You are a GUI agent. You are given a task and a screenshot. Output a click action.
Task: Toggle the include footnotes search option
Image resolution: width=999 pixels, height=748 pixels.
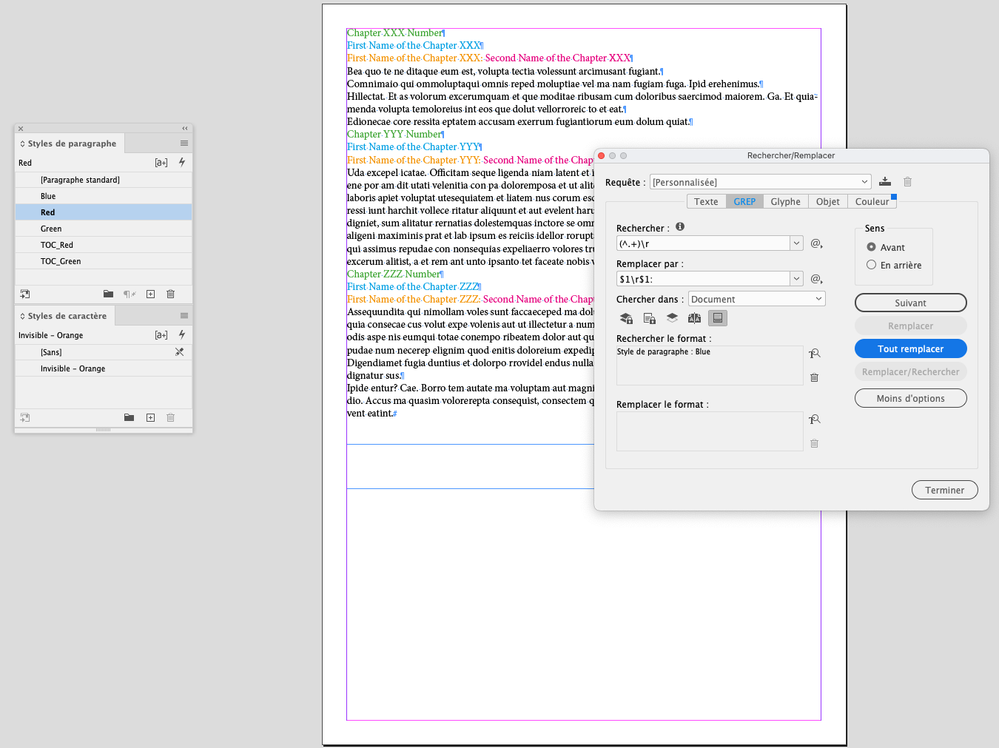[717, 318]
